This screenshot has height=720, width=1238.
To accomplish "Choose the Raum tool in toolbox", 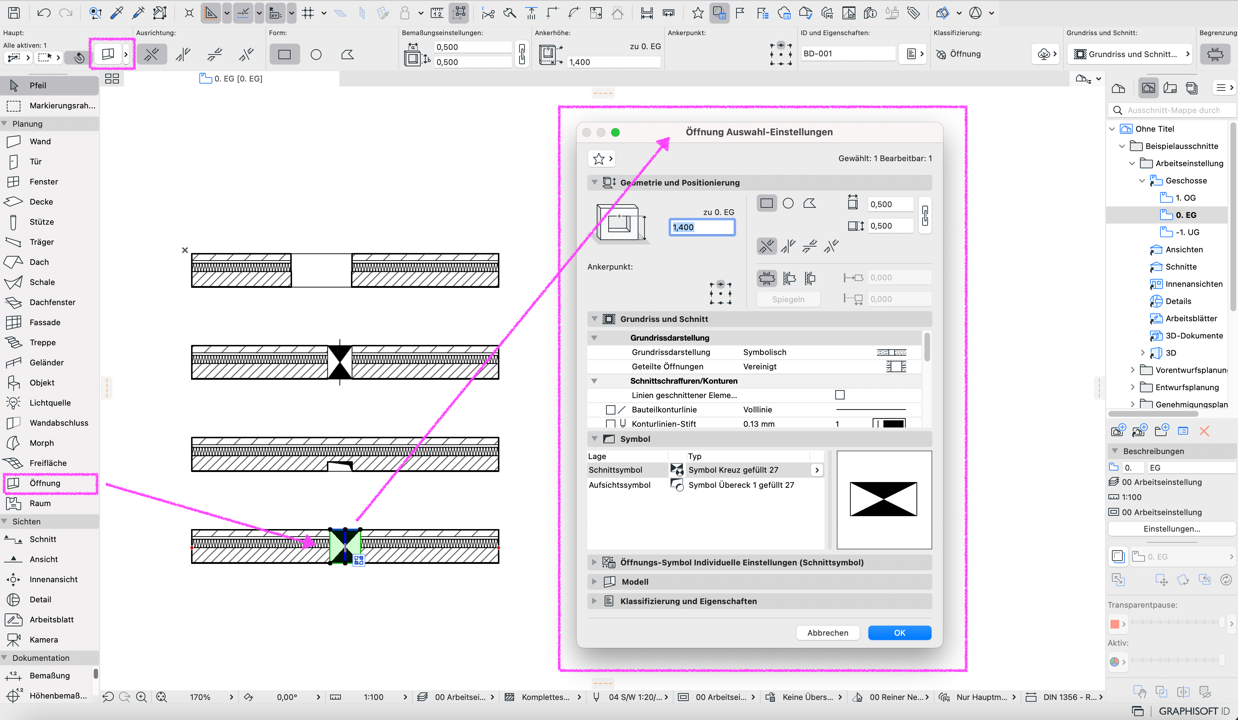I will [x=50, y=503].
